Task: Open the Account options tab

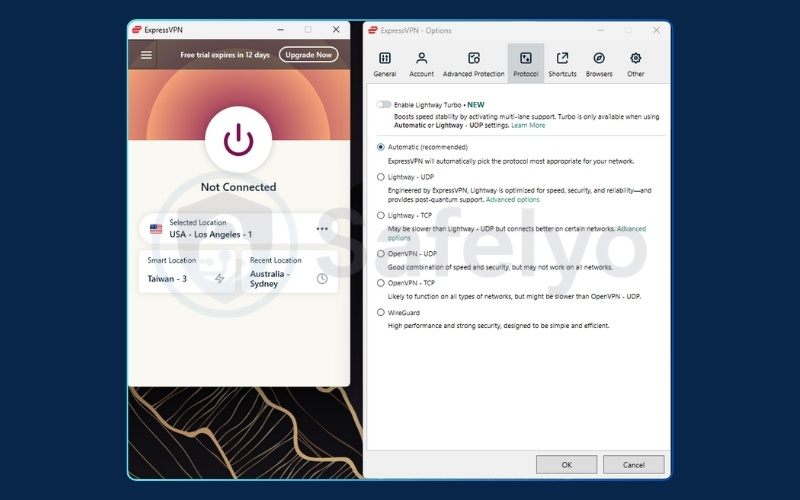Action: pyautogui.click(x=422, y=64)
